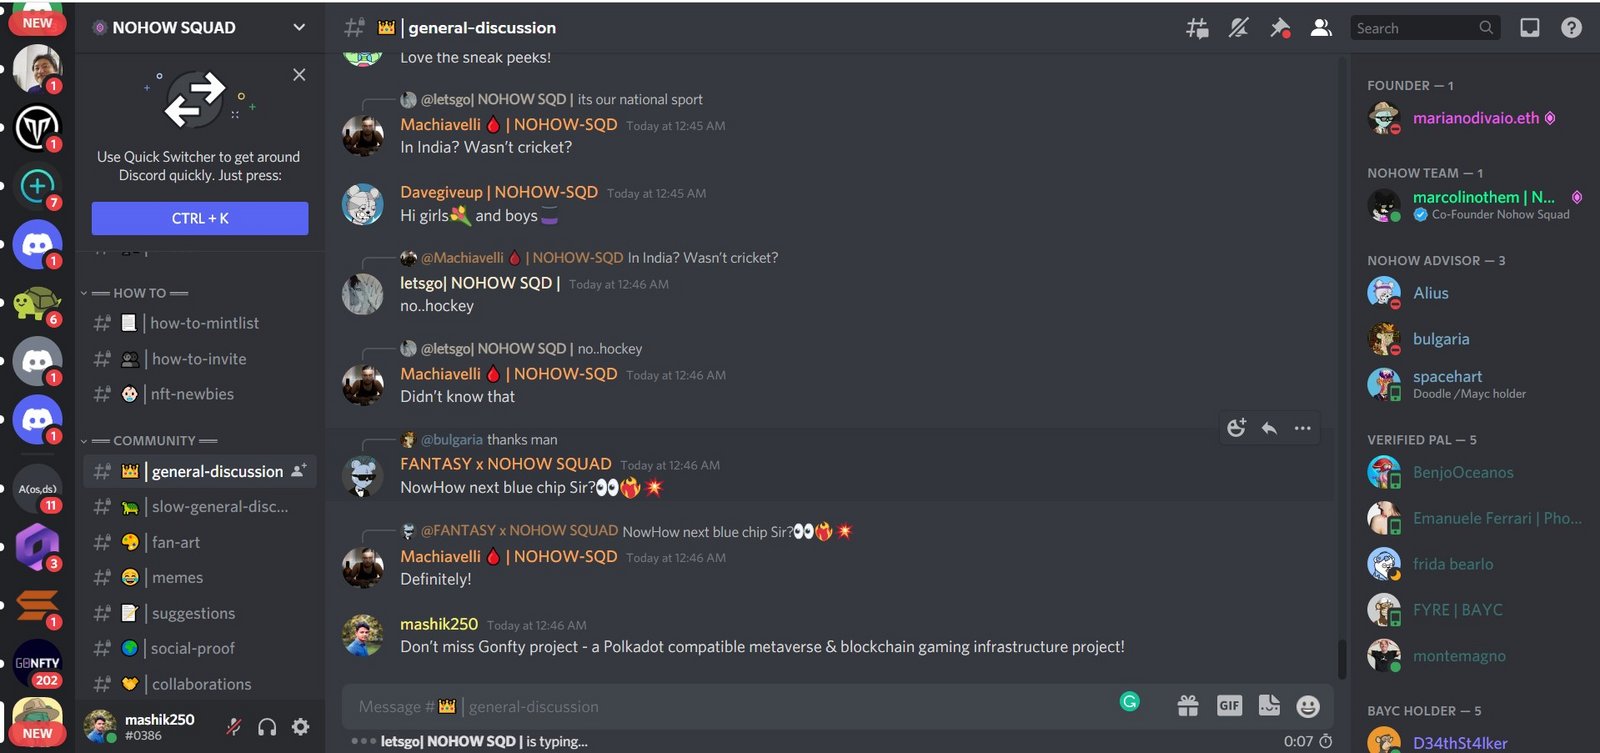Open the GIF picker

1229,706
